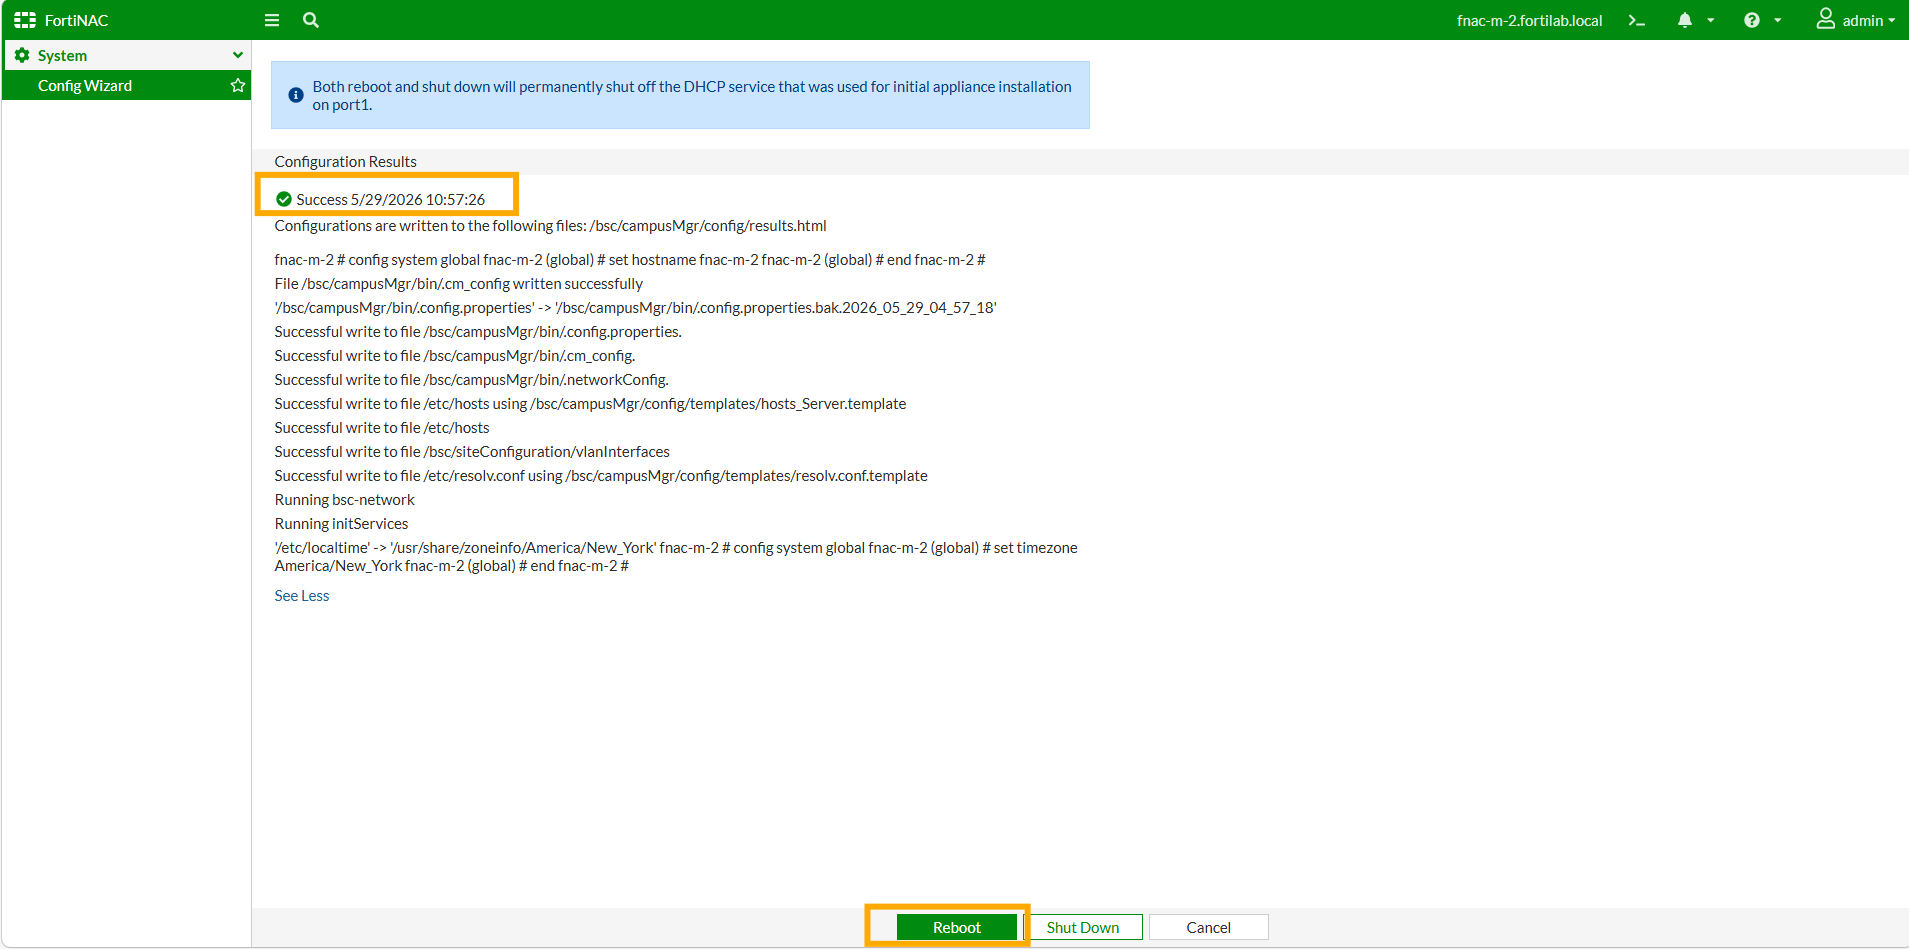Click 'Successful write to file /etc/hosts' line
This screenshot has width=1909, height=949.
382,428
